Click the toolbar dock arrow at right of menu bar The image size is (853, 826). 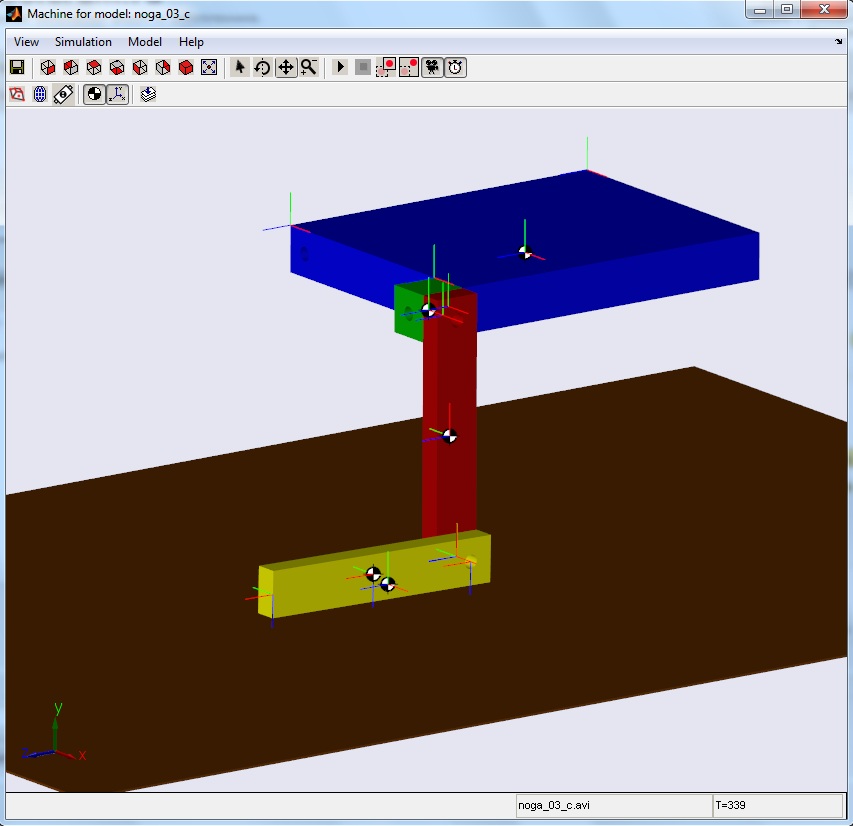[x=839, y=42]
